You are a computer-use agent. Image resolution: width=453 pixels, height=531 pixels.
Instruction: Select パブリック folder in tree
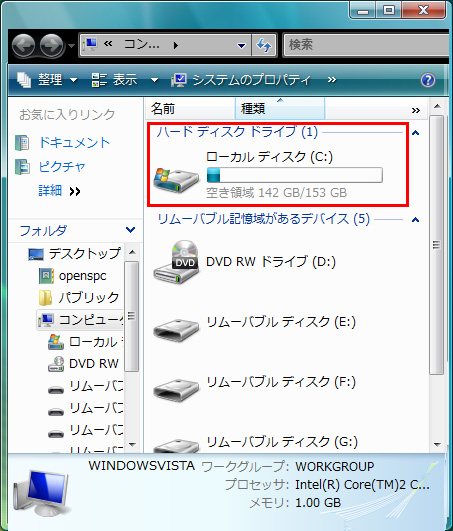click(x=88, y=298)
